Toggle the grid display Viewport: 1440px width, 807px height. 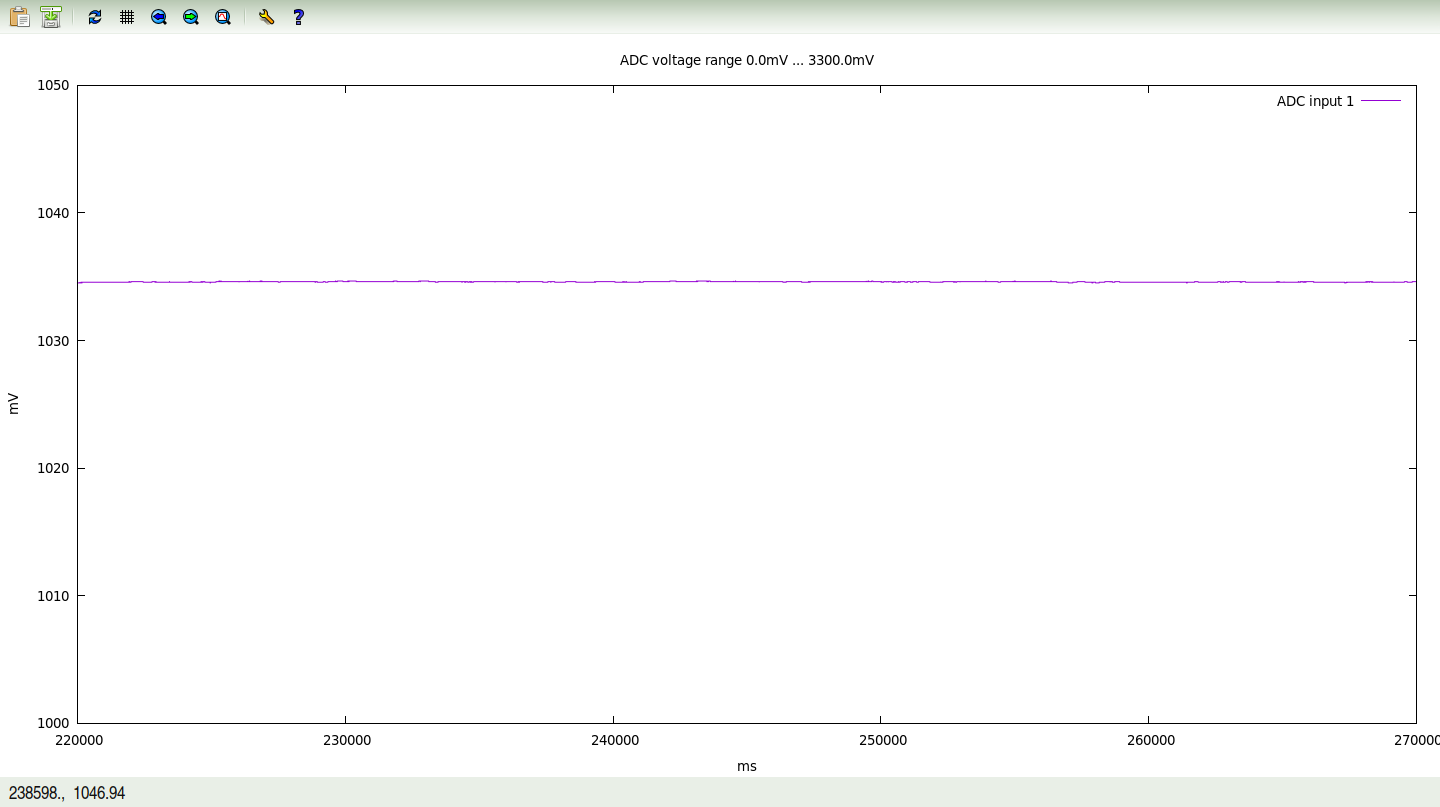point(127,17)
